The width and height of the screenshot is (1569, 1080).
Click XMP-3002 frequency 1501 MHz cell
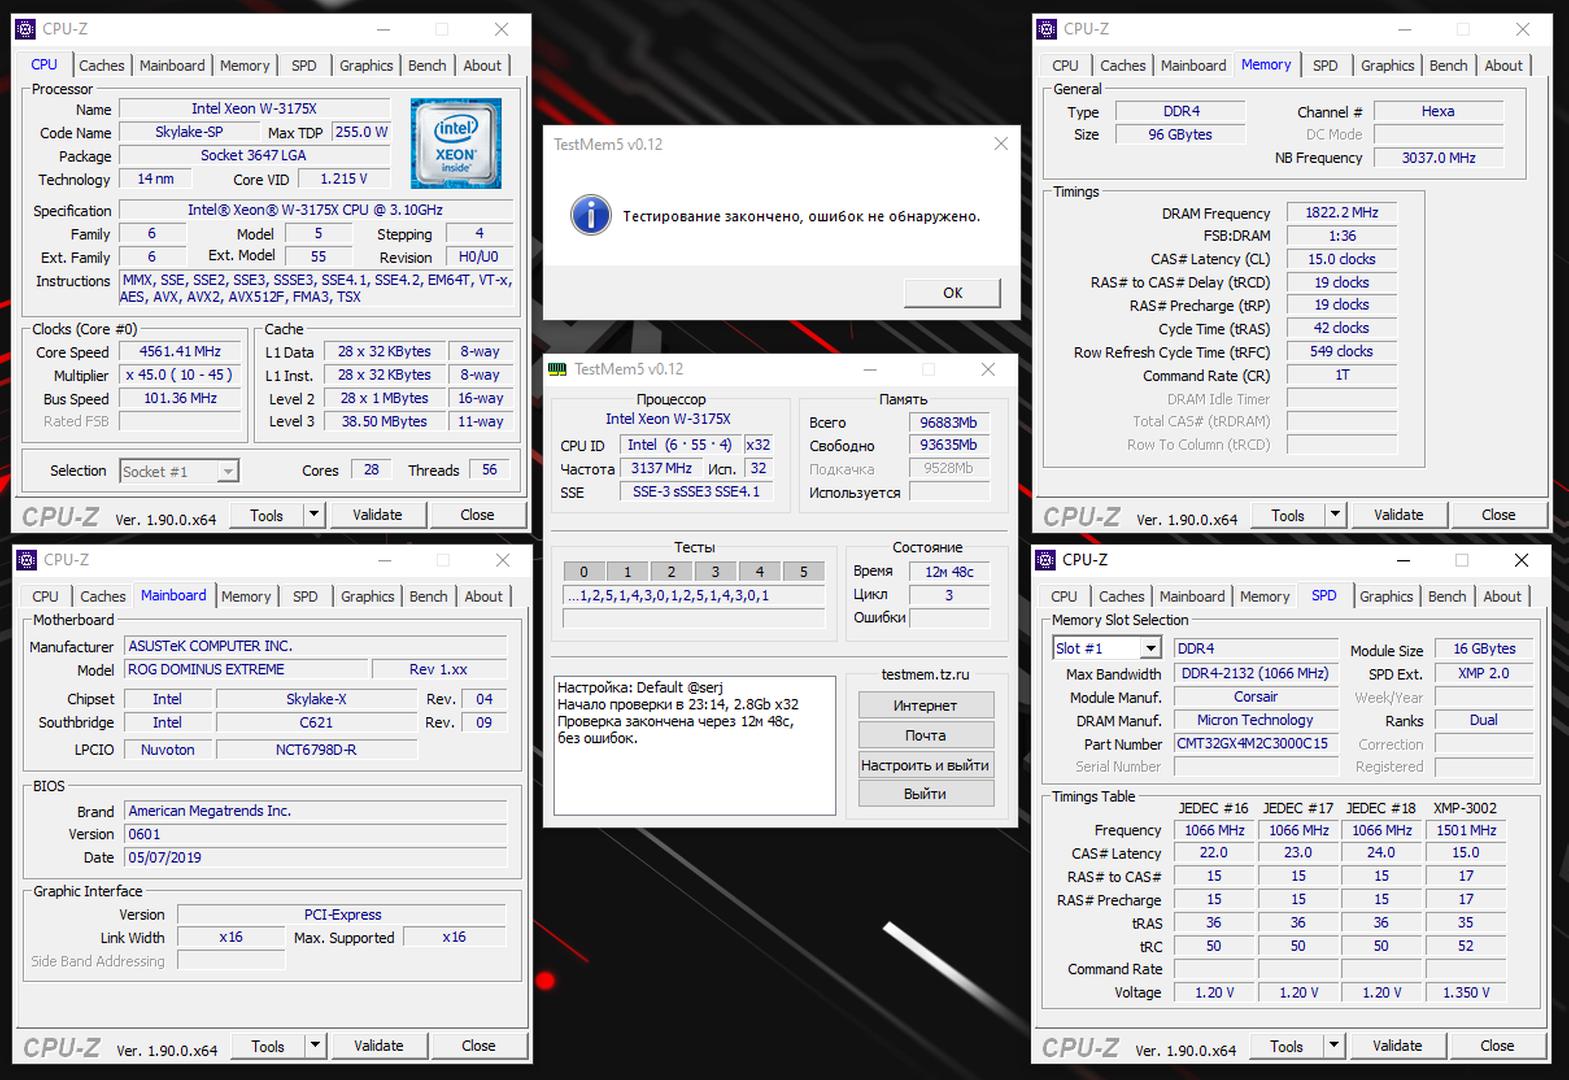pyautogui.click(x=1466, y=831)
